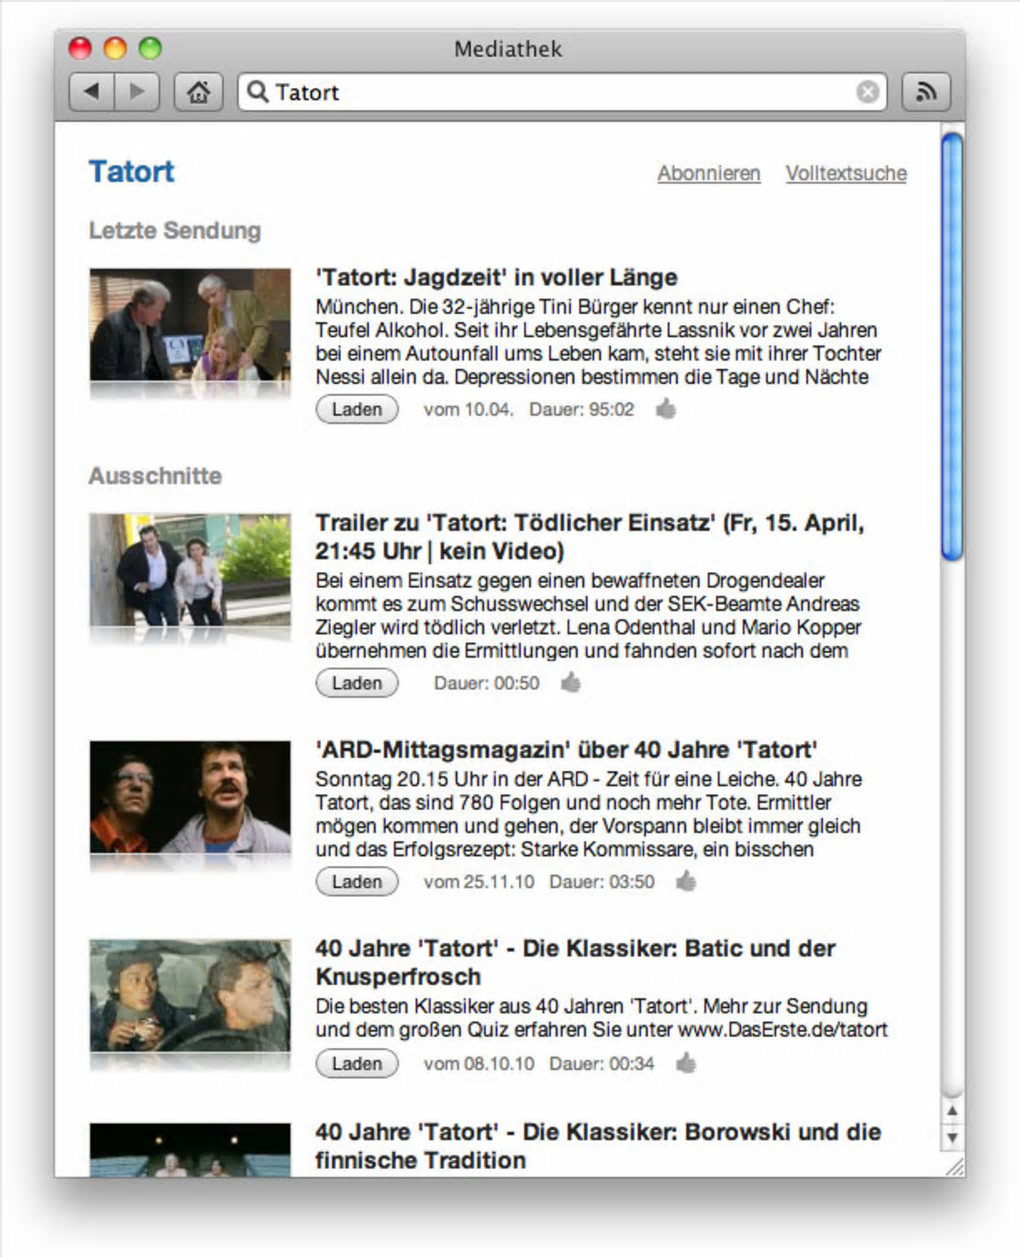Open 'Borowski und die finnische Tradition' title
This screenshot has height=1257, width=1020.
(x=598, y=1146)
